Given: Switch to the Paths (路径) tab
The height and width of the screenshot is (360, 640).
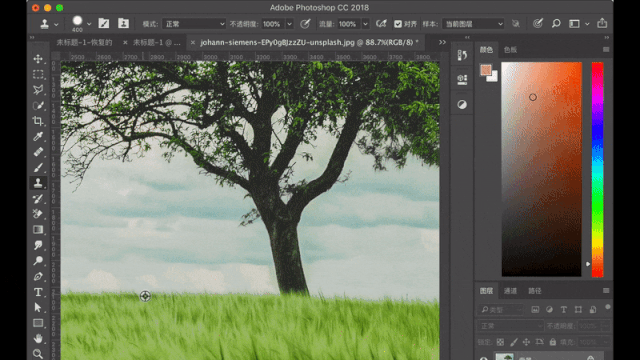Looking at the screenshot, I should click(534, 291).
